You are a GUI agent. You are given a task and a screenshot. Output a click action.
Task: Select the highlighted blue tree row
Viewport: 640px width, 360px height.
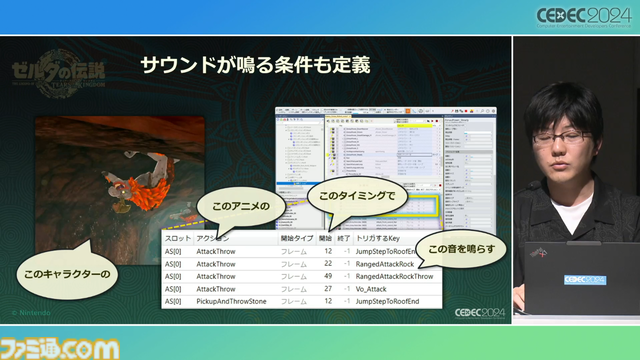(x=300, y=183)
